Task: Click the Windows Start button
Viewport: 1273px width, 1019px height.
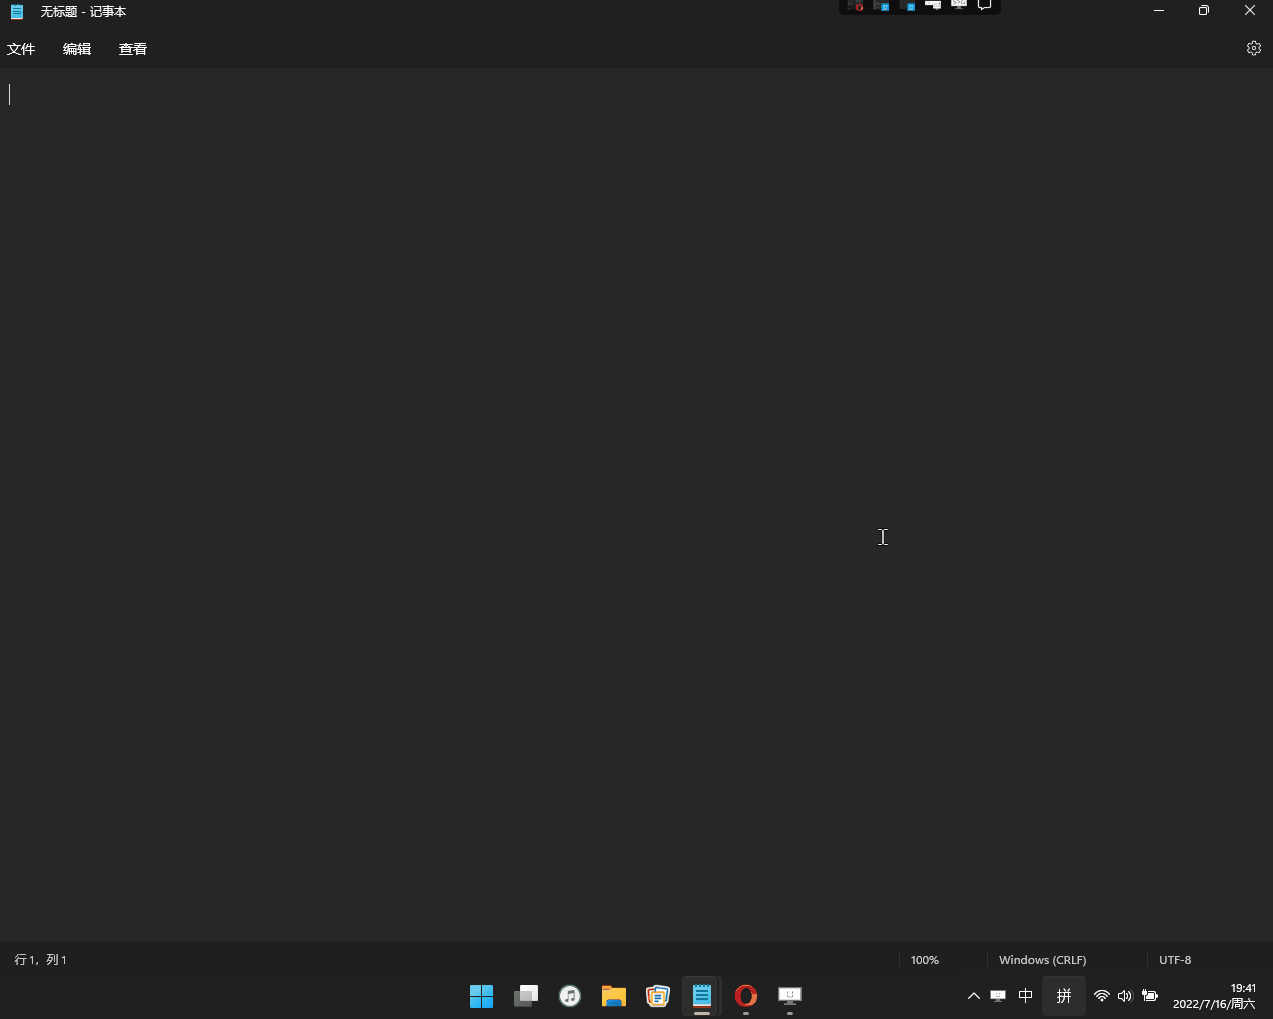Action: [x=481, y=996]
